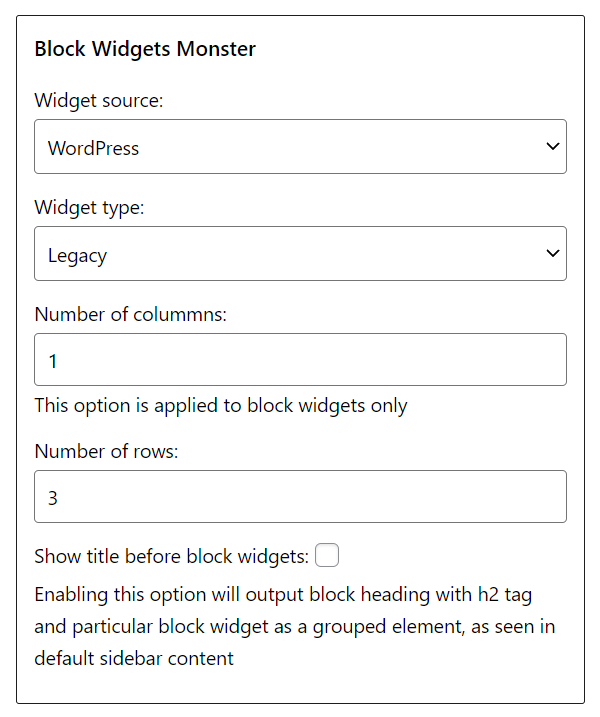
Task: Focus the Number of colummns input field
Action: coord(300,360)
